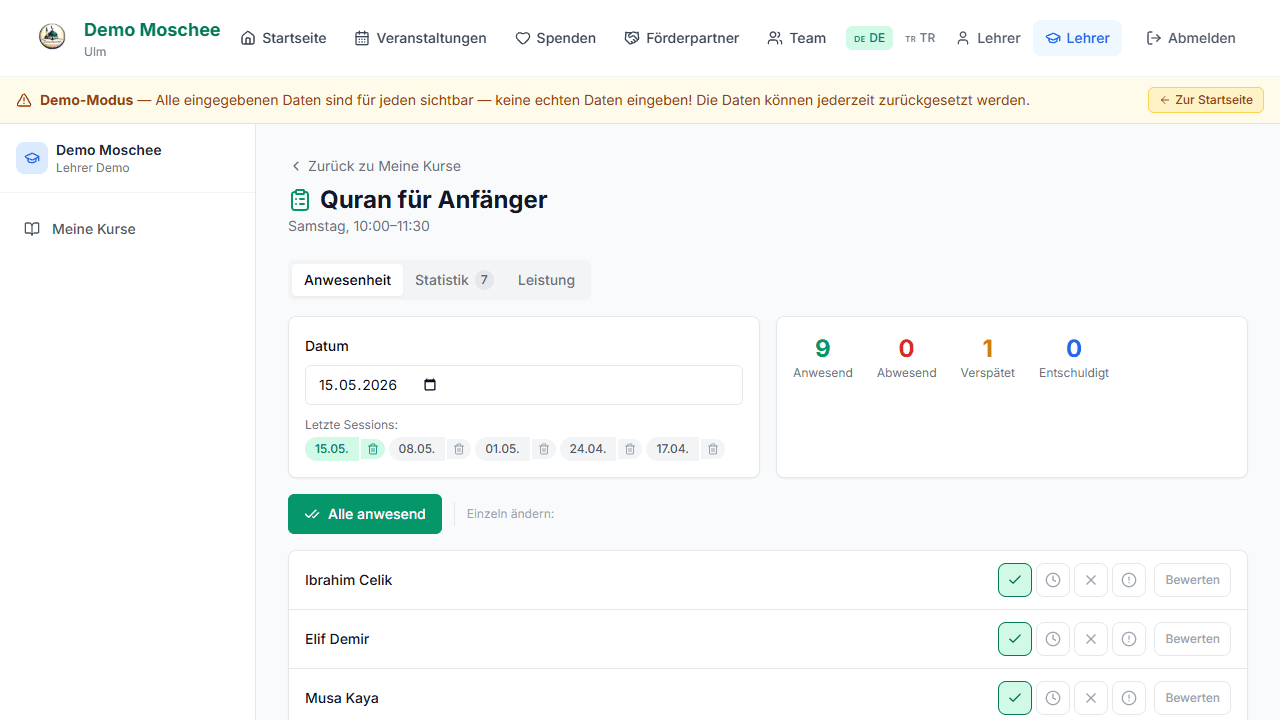Click the Entschuldigt count of 0
The height and width of the screenshot is (720, 1280).
(x=1074, y=348)
